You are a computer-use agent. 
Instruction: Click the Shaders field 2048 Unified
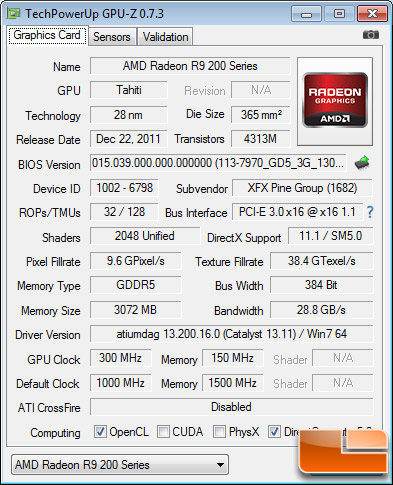[x=145, y=236]
